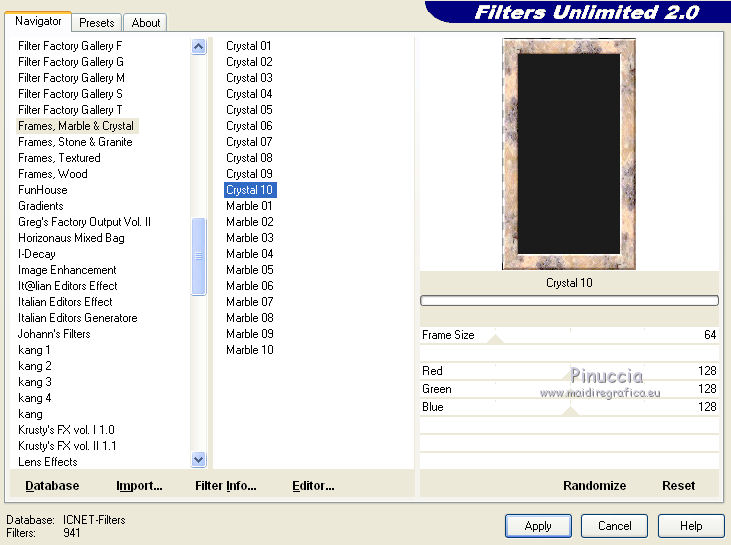Select Filter Factory Gallery S category

(70, 94)
